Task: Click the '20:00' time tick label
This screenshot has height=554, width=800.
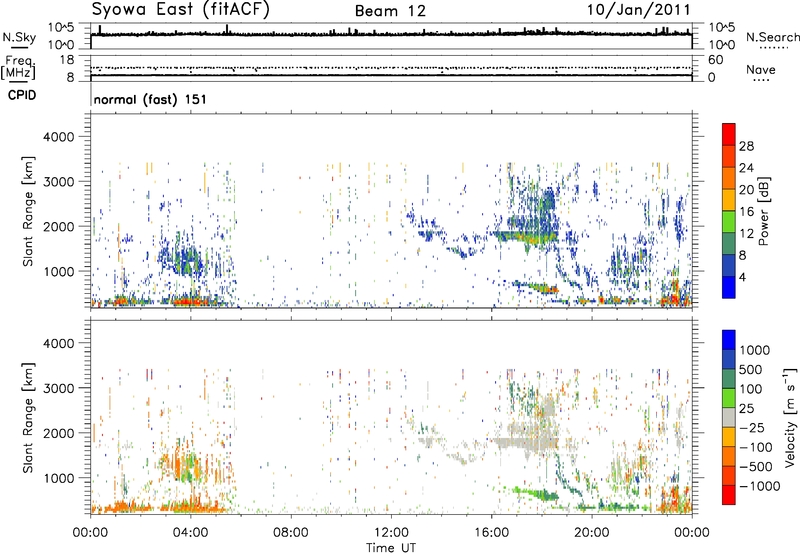Action: click(591, 533)
